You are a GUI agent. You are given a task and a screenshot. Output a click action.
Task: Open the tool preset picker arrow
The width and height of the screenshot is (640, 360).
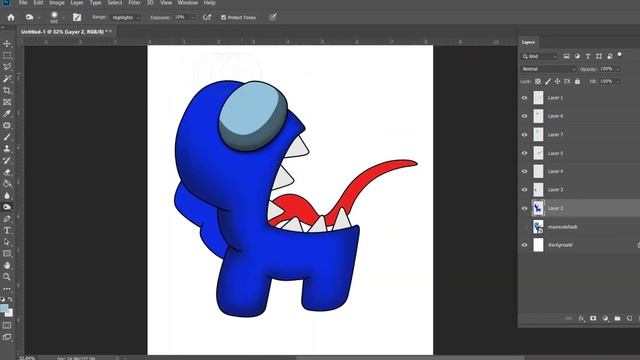coord(39,18)
